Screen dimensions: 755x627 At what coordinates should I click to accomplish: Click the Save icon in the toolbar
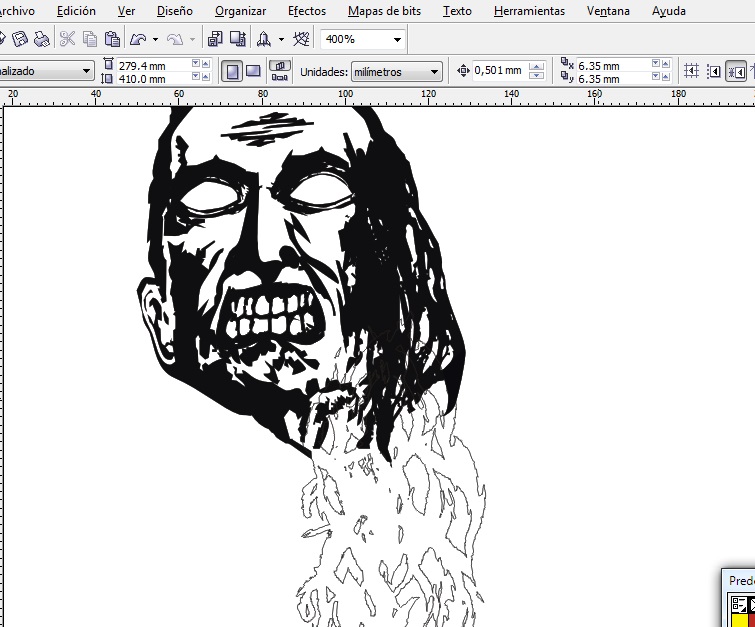[x=21, y=39]
